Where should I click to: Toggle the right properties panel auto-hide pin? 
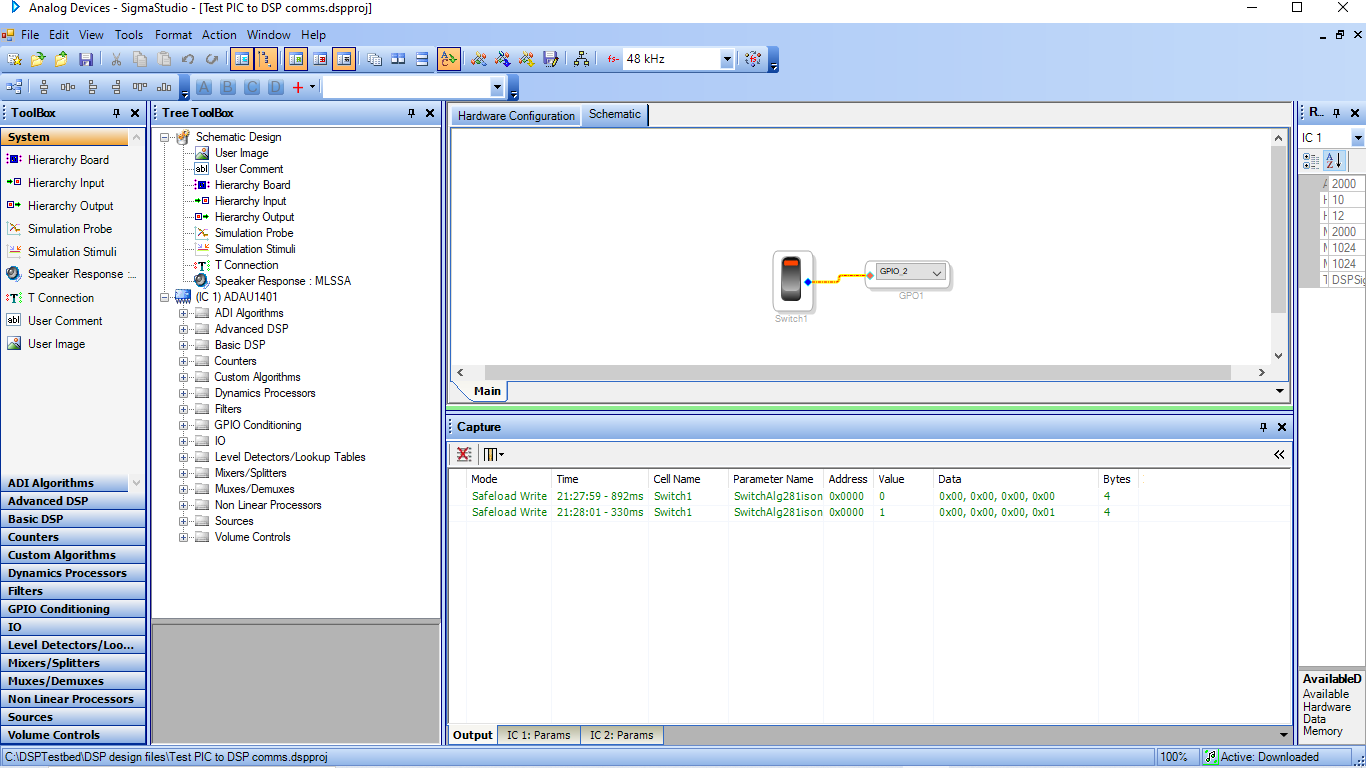(x=1337, y=113)
